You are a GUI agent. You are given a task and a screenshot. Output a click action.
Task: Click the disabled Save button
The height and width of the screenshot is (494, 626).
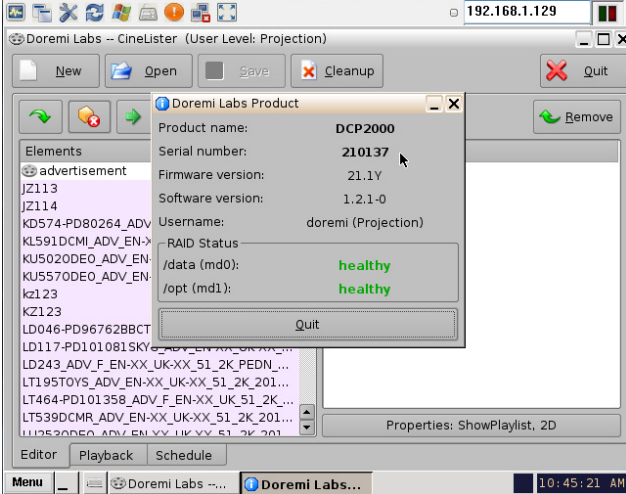tap(242, 71)
